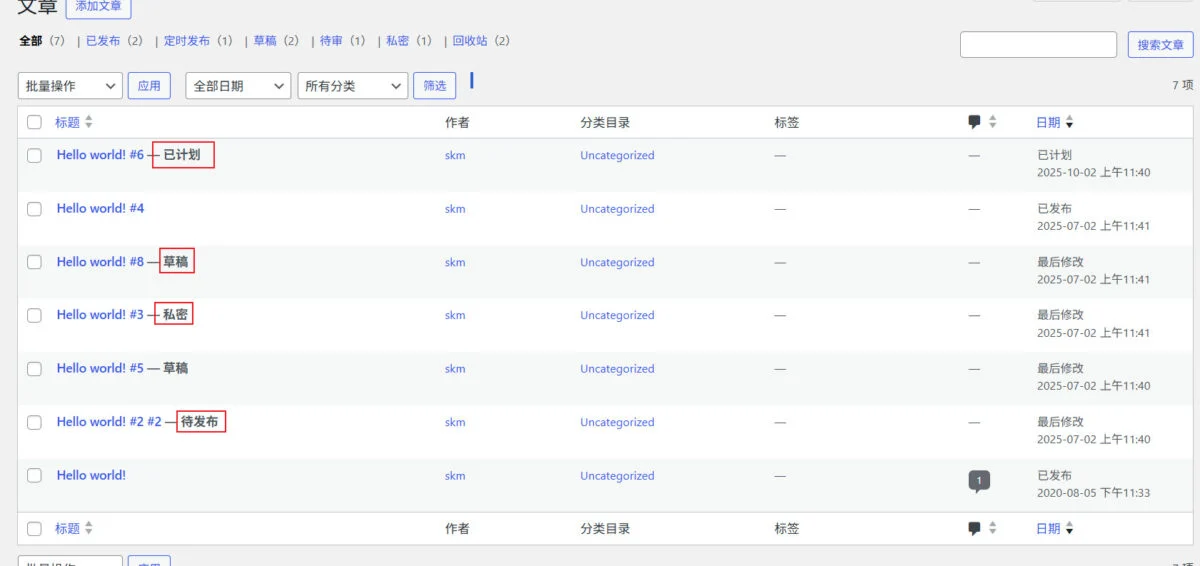Open the 回收站 trash view

pyautogui.click(x=470, y=41)
